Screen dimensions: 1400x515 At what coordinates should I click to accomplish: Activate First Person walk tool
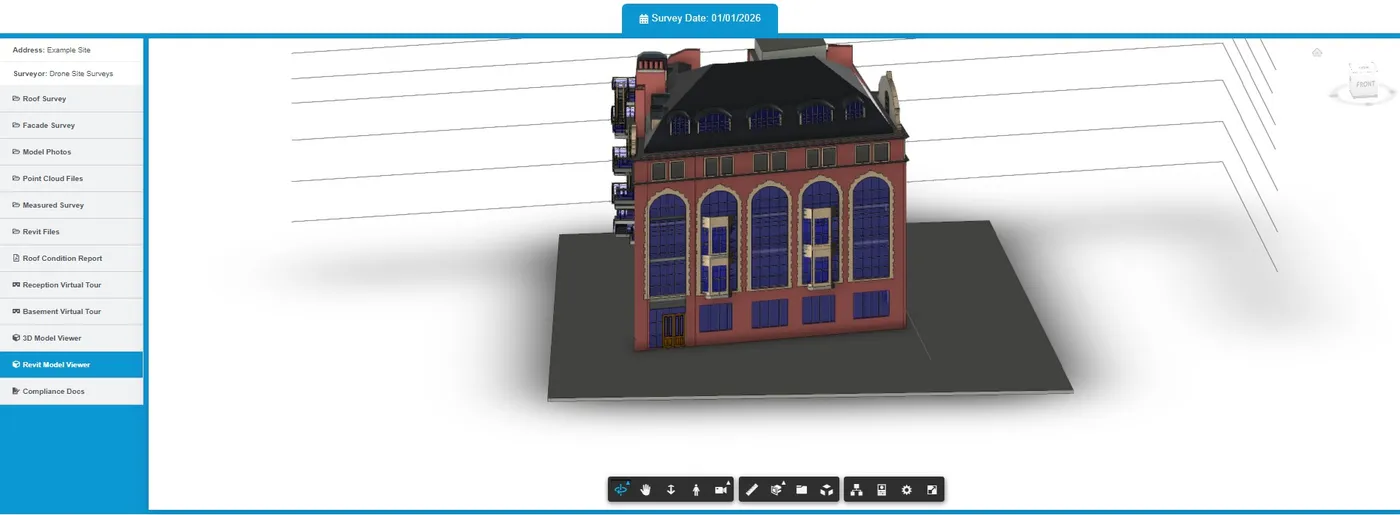(x=696, y=489)
